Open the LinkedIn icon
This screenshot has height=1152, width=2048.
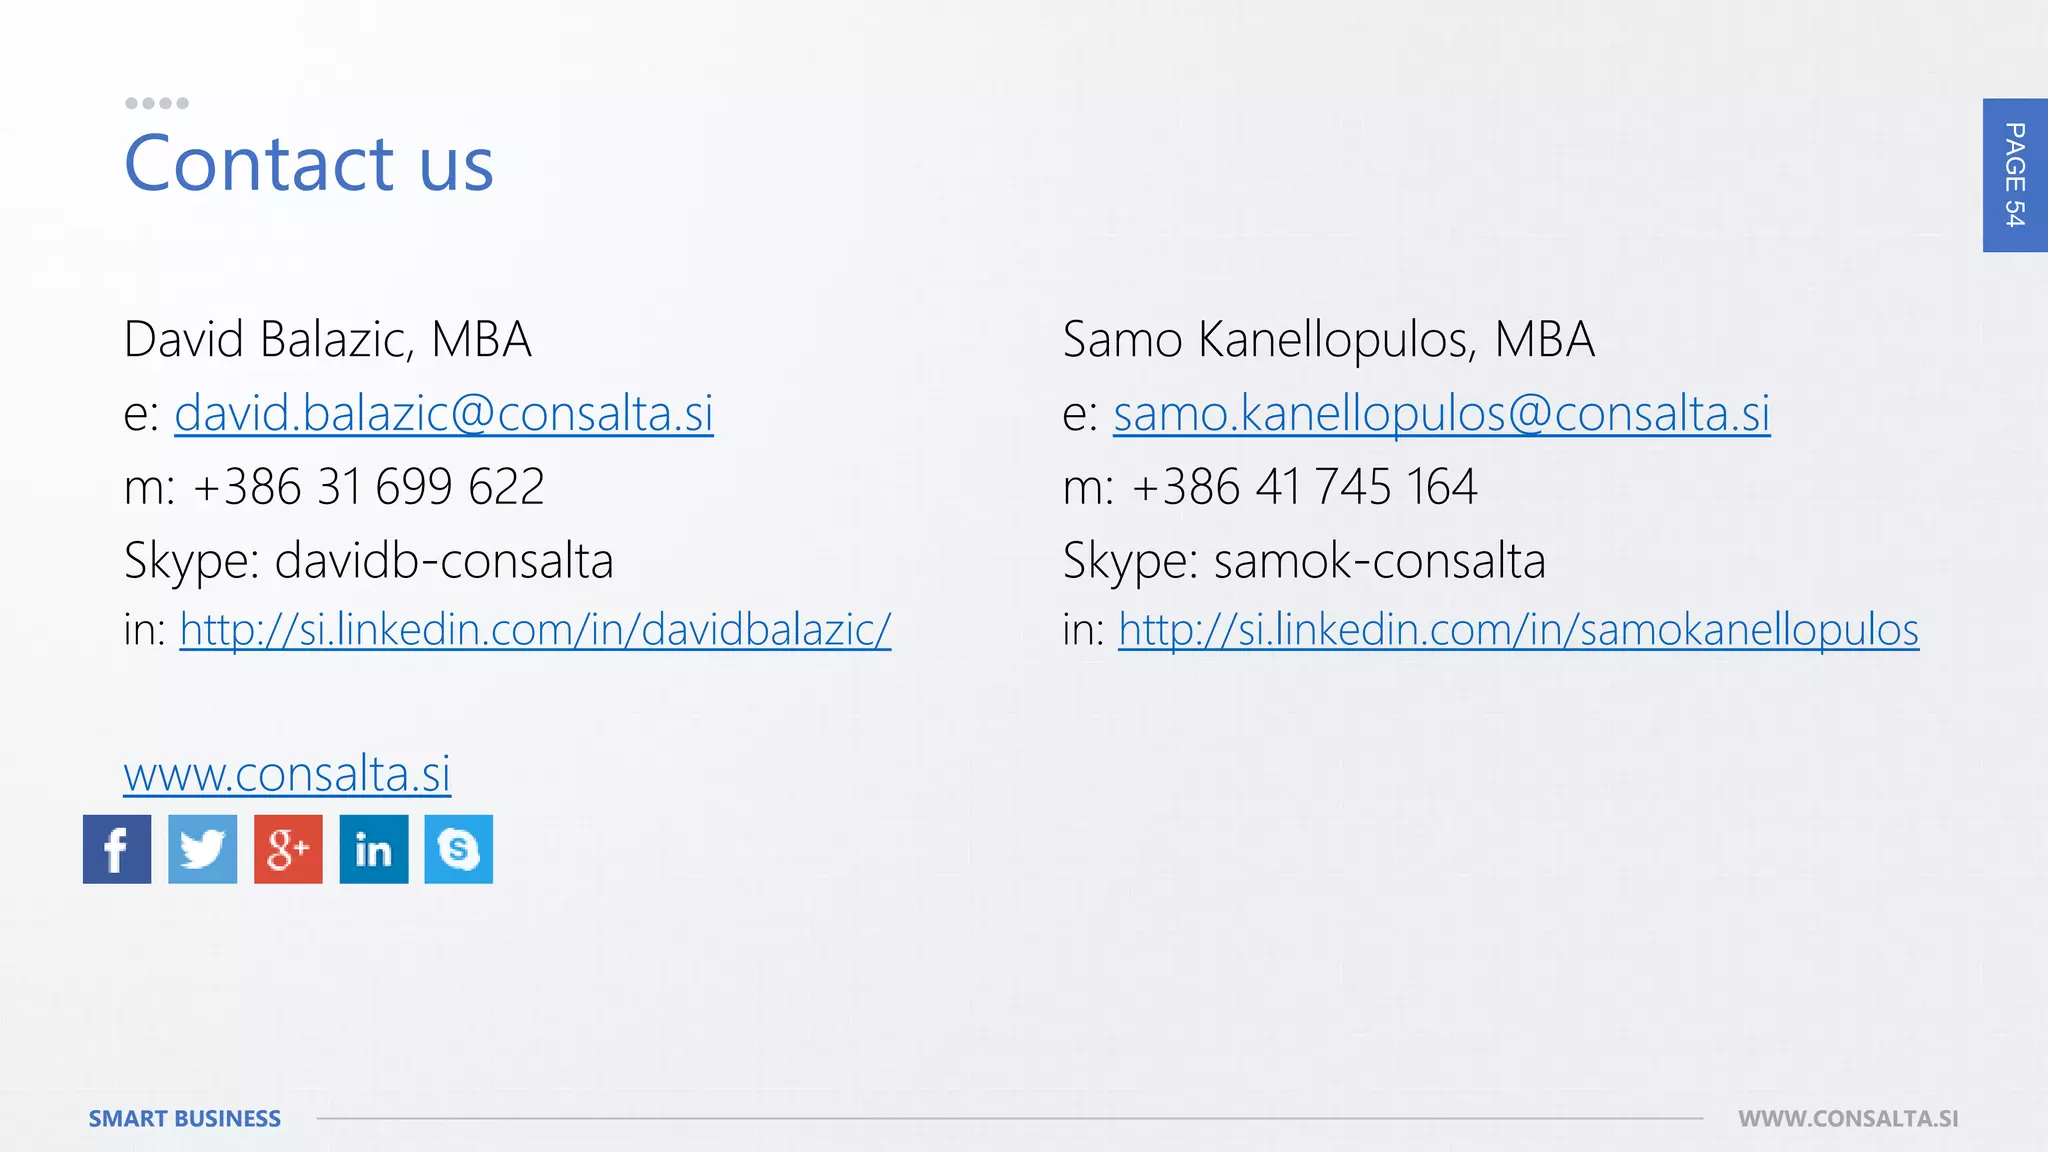point(374,849)
